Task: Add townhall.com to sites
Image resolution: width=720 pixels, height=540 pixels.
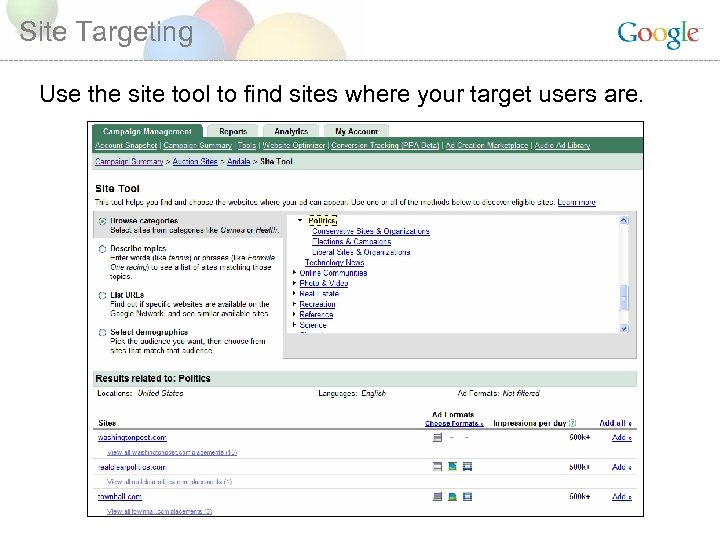Action: point(622,496)
